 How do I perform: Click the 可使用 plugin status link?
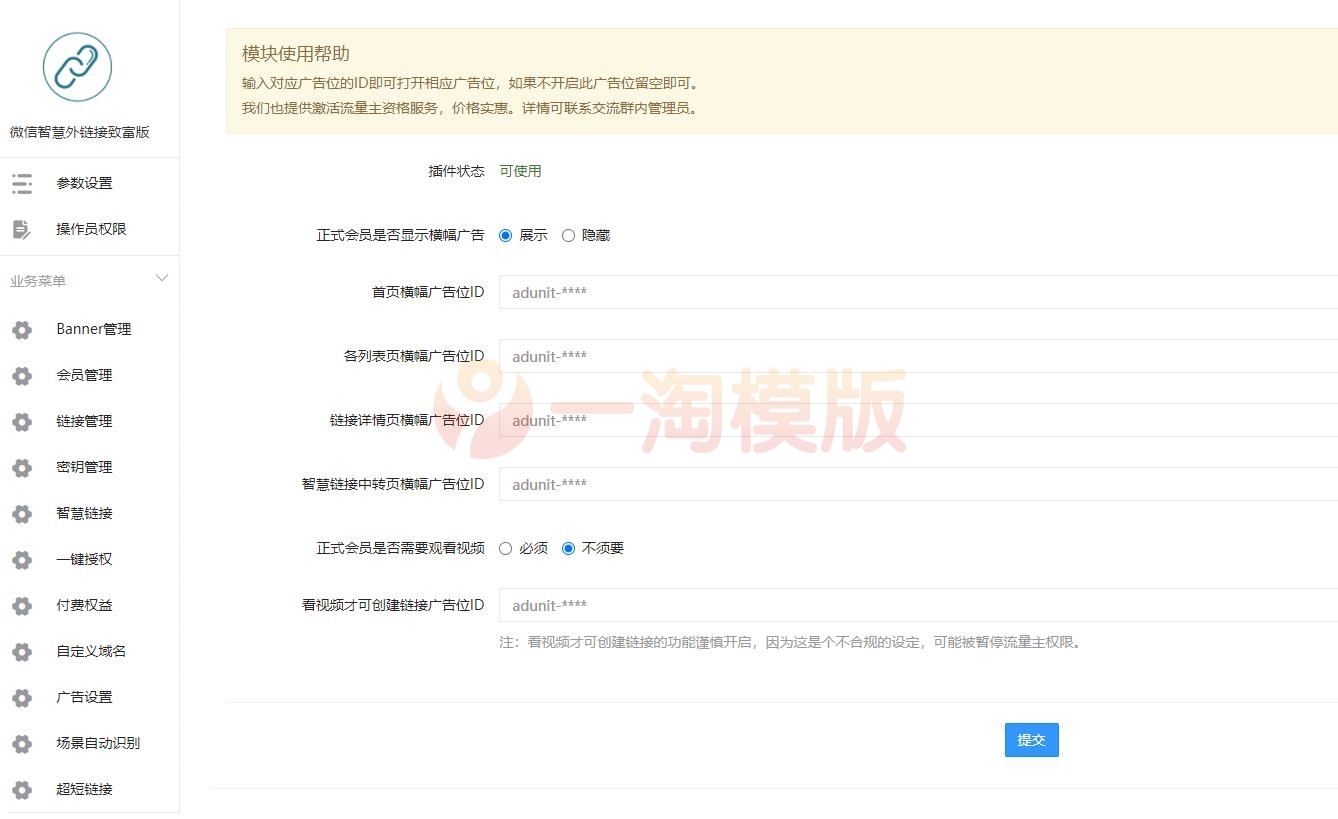click(521, 170)
